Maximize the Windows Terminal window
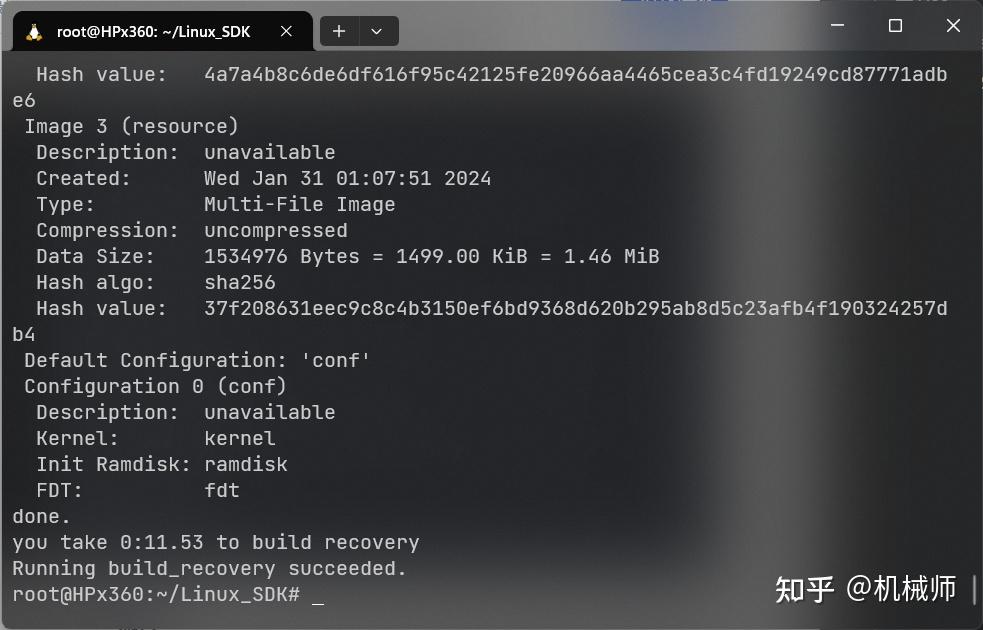This screenshot has width=983, height=630. (895, 26)
